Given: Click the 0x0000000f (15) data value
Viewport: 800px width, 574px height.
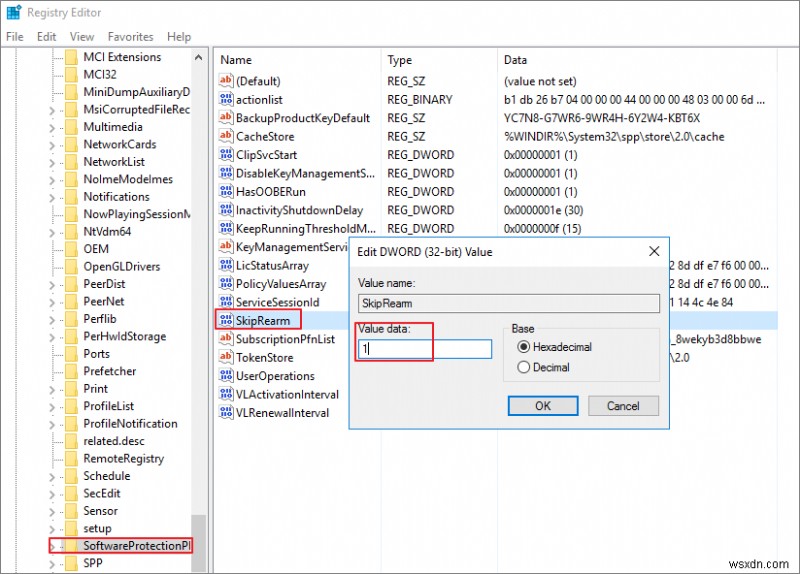Looking at the screenshot, I should (542, 229).
